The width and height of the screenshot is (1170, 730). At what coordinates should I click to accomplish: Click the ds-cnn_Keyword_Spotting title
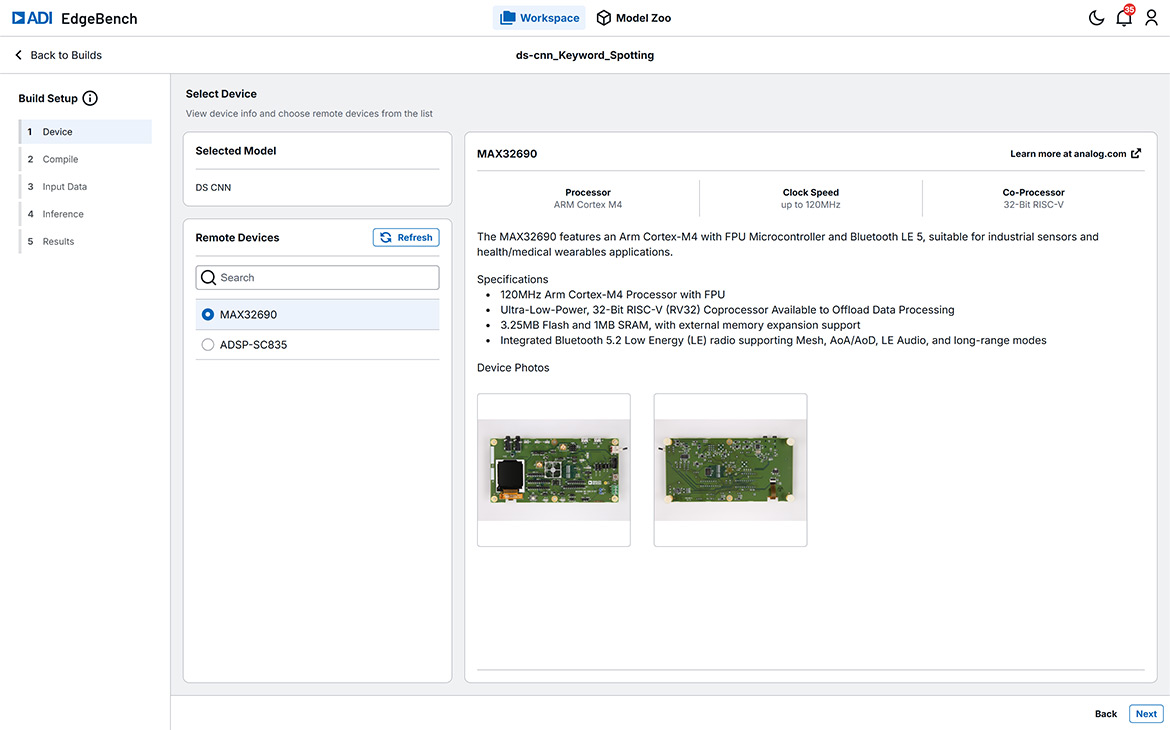(x=585, y=55)
